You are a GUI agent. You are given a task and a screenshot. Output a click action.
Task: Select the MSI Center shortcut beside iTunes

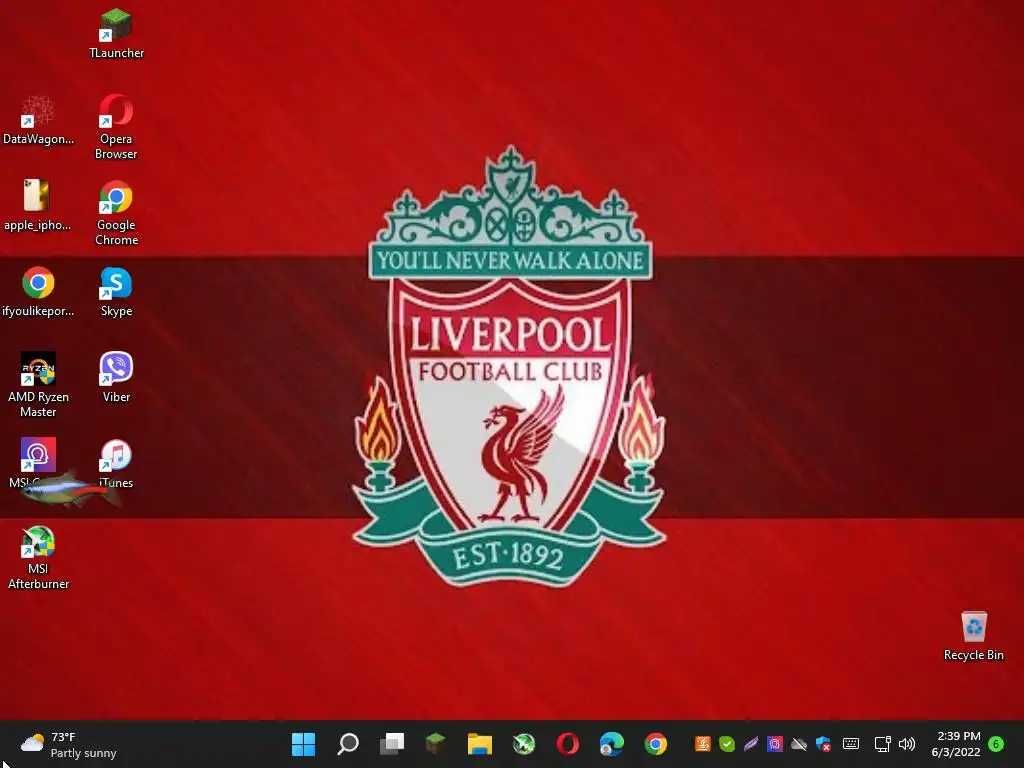coord(38,464)
